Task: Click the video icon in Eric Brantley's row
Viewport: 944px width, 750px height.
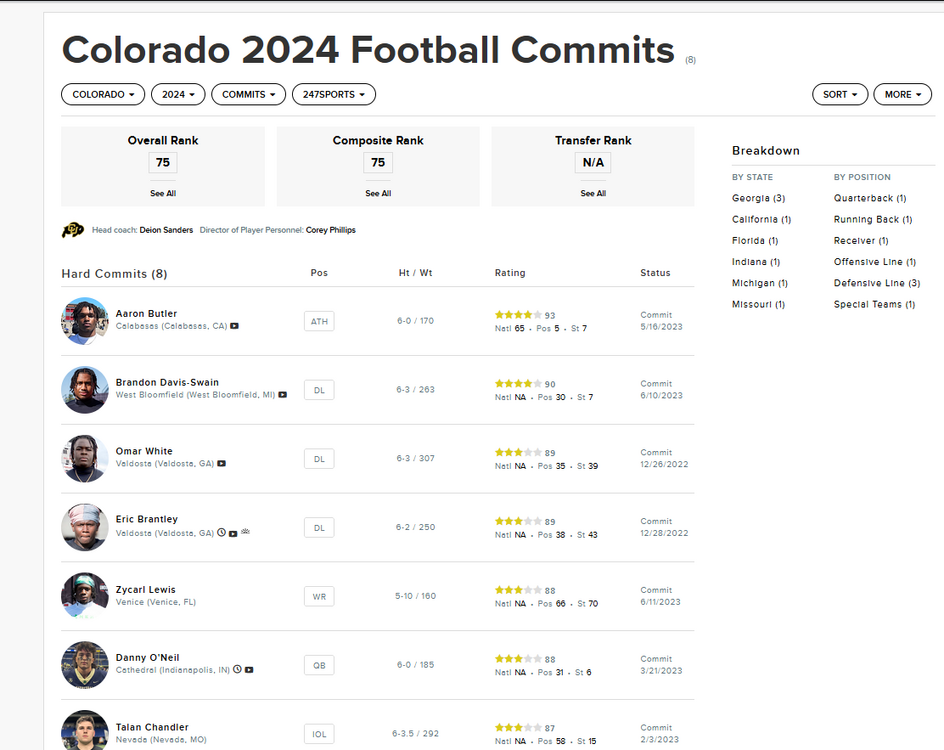Action: (x=233, y=533)
